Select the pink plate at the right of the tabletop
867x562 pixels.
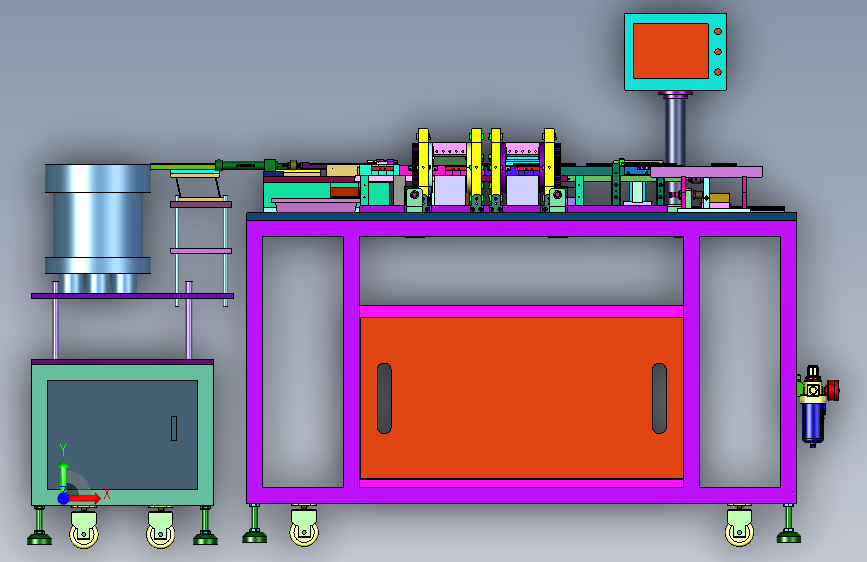point(707,172)
